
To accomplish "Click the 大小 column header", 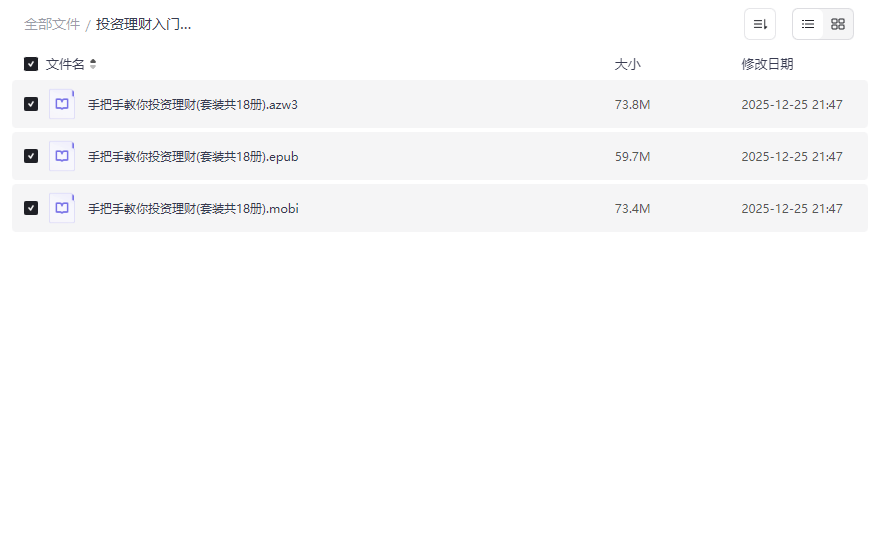I will pos(627,64).
